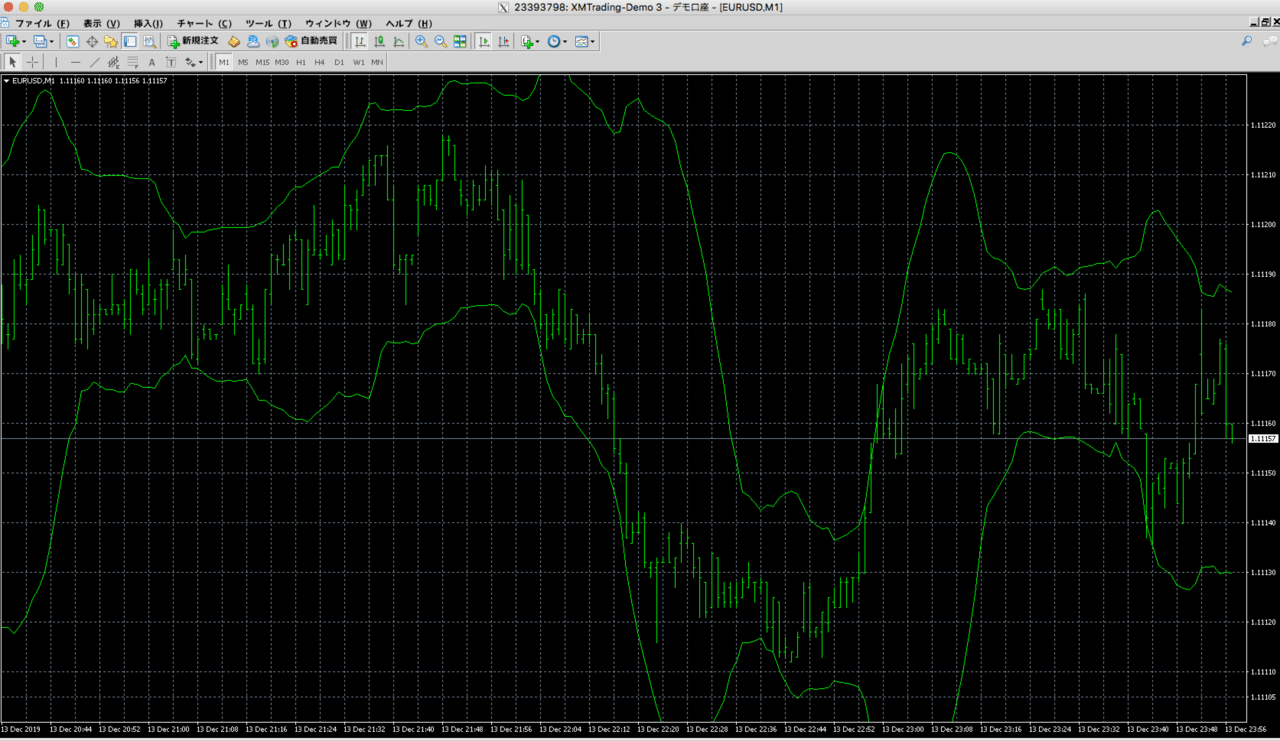1280x741 pixels.
Task: Open the signals icon
Action: click(272, 41)
